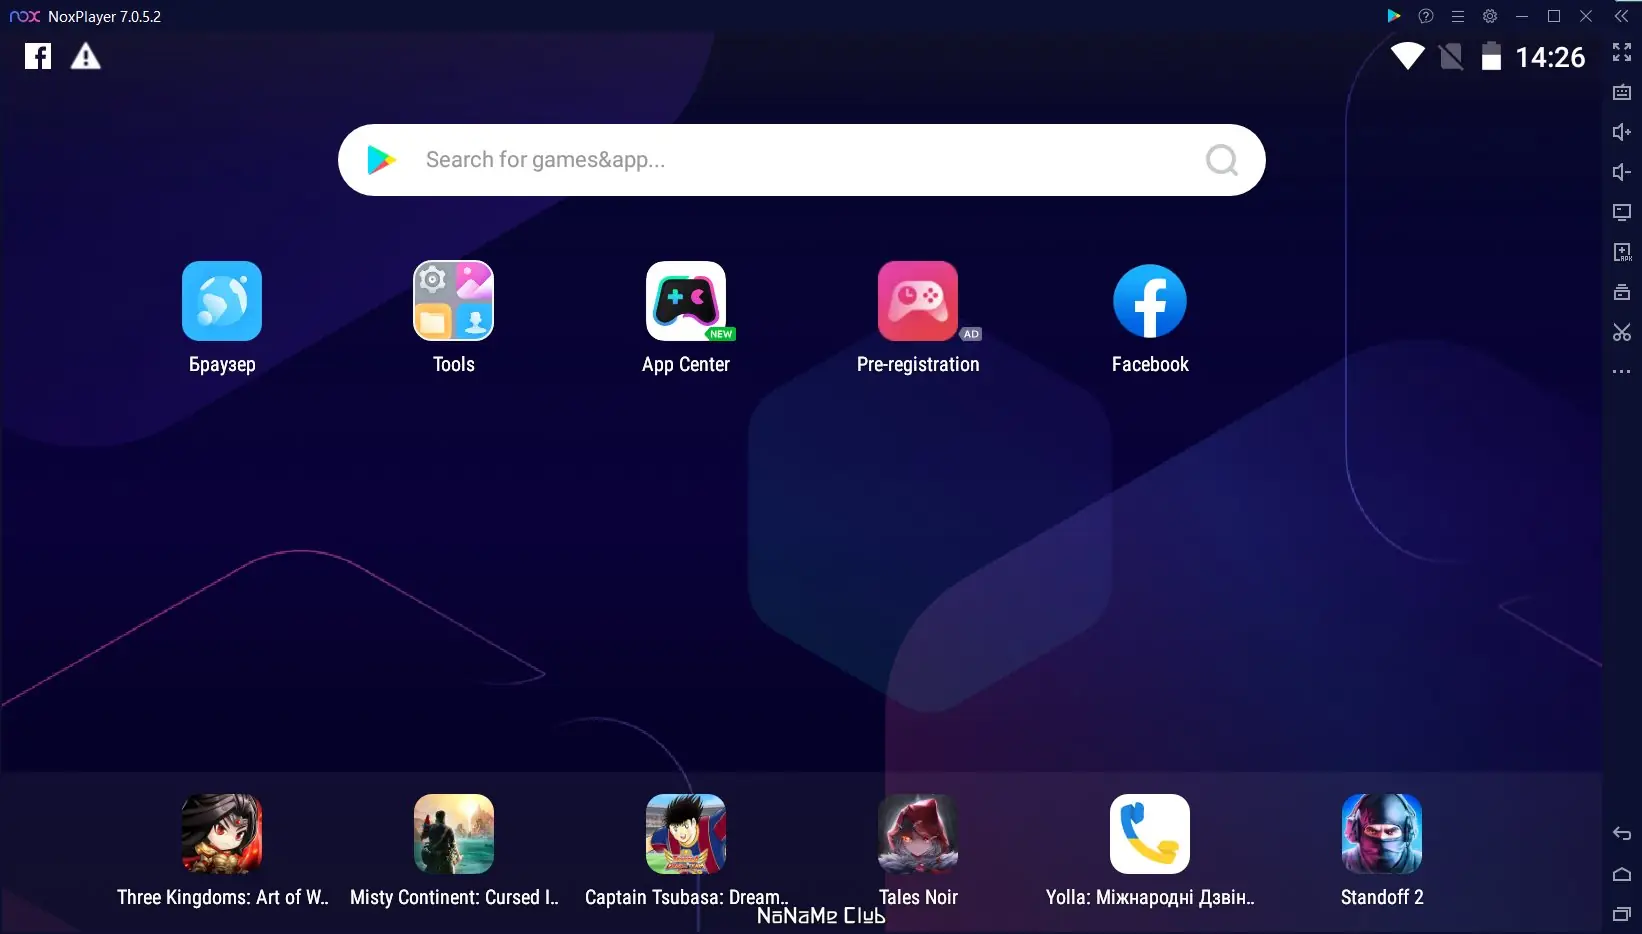The image size is (1642, 934).
Task: Enter fullscreen mode from the sidebar
Action: [x=1622, y=52]
